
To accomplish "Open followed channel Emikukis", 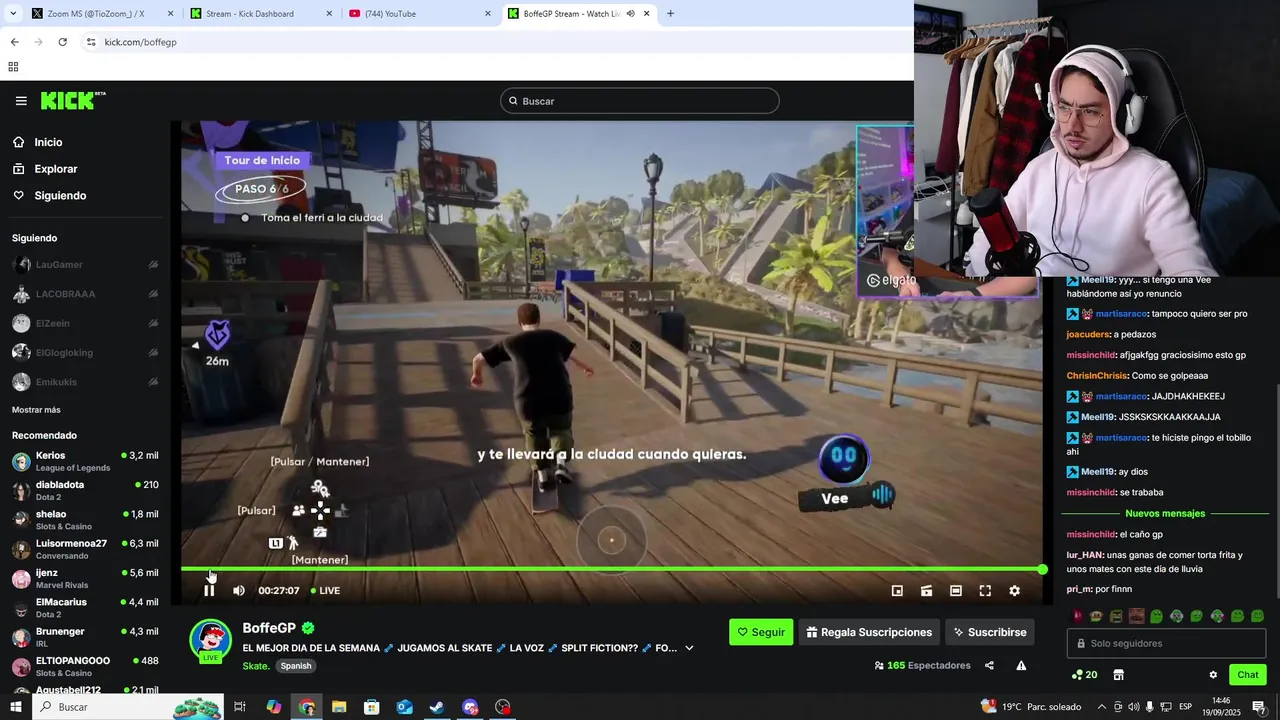I will click(x=85, y=382).
